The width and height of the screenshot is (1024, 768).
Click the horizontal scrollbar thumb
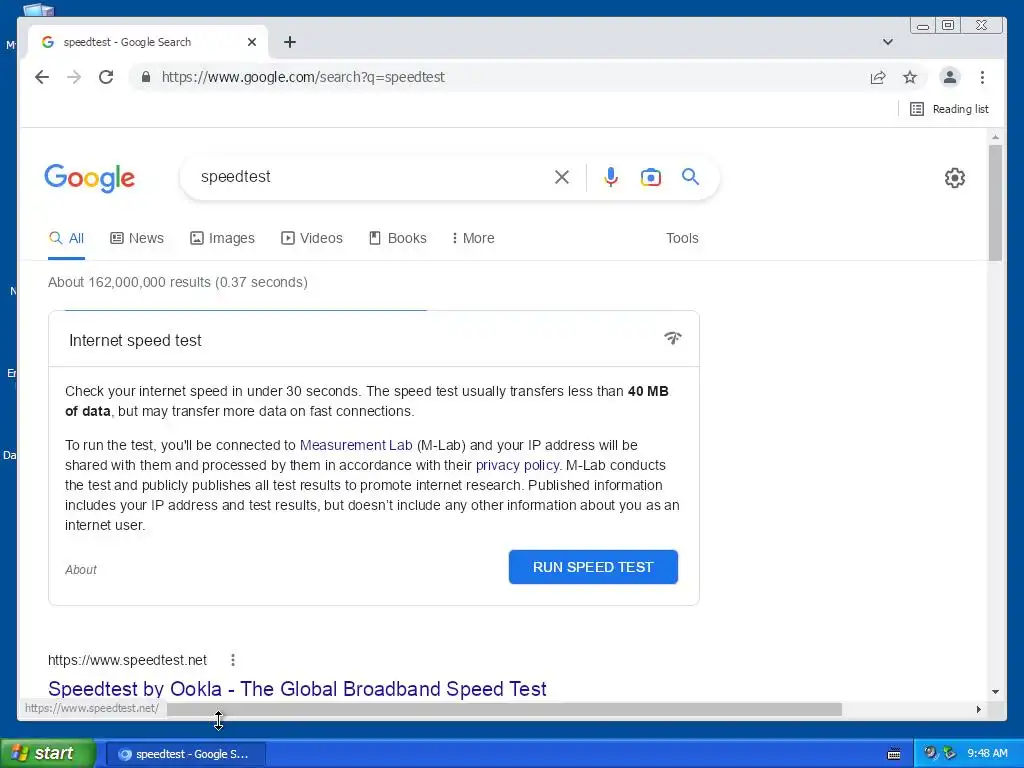tap(504, 709)
